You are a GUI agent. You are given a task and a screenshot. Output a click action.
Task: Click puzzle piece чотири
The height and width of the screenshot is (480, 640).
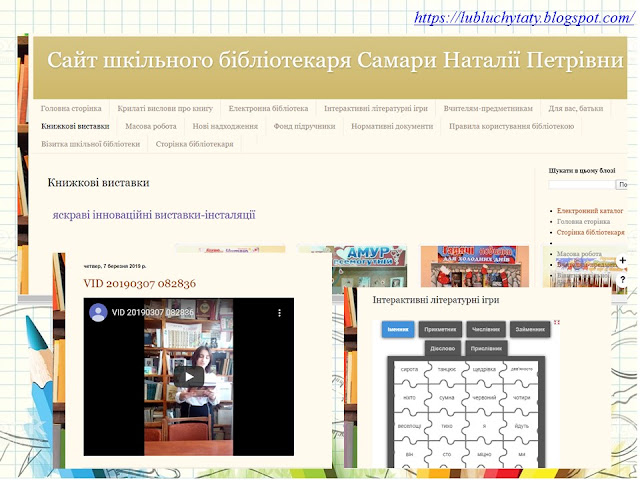point(522,398)
